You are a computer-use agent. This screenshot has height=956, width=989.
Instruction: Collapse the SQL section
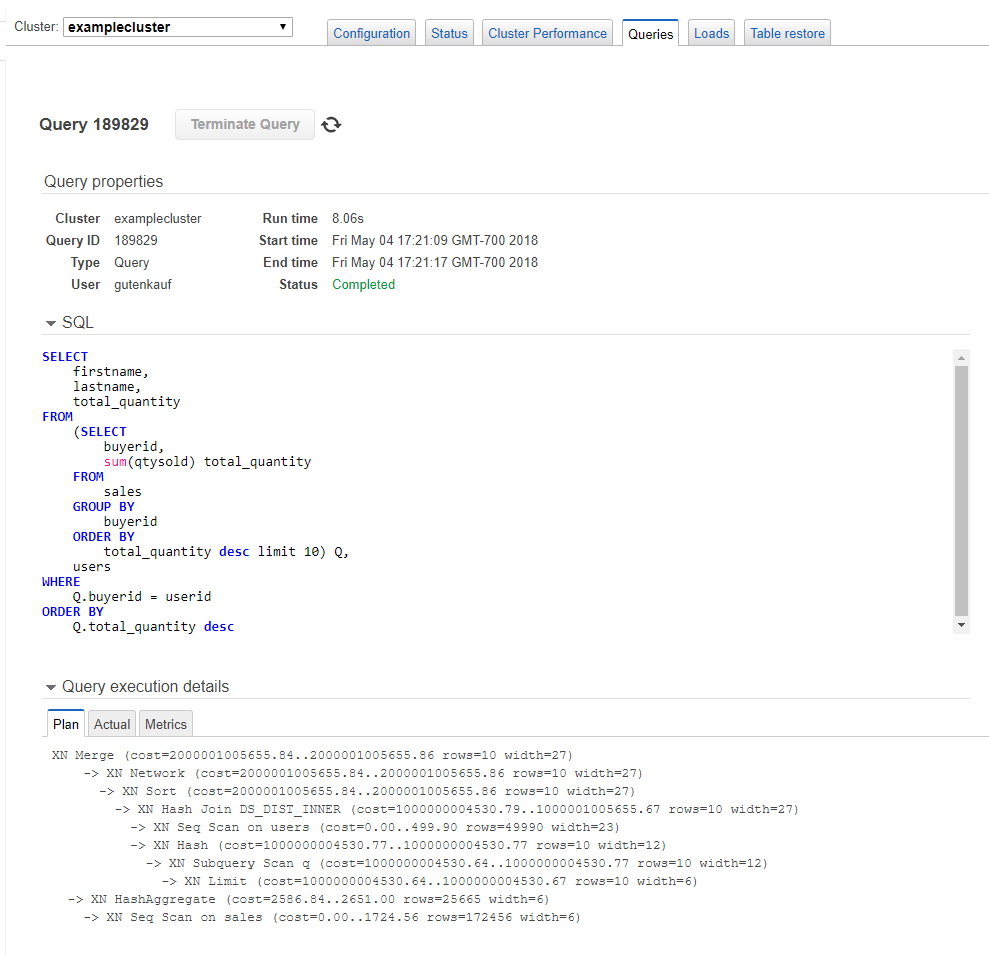pos(51,323)
